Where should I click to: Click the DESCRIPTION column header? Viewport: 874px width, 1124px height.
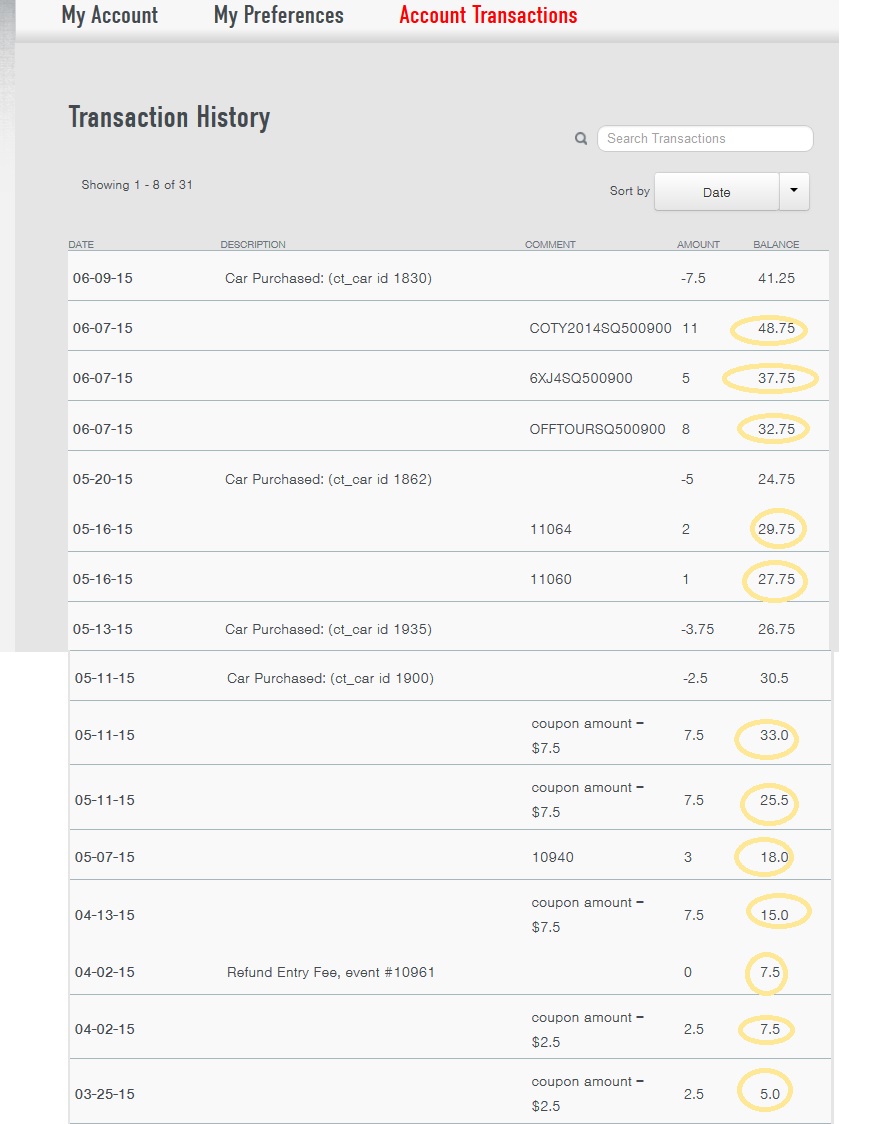(x=253, y=245)
